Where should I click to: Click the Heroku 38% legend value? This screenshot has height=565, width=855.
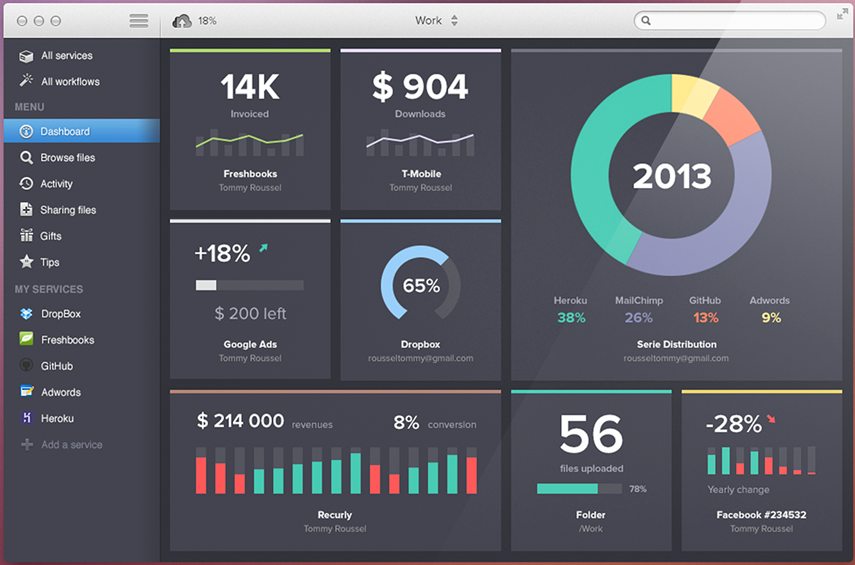pyautogui.click(x=571, y=318)
